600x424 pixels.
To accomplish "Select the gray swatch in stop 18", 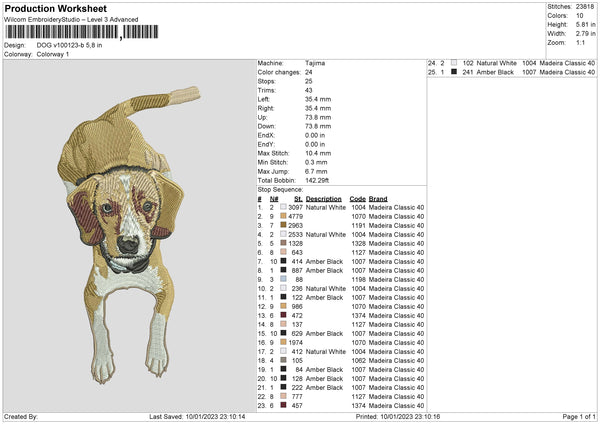I will click(x=284, y=360).
